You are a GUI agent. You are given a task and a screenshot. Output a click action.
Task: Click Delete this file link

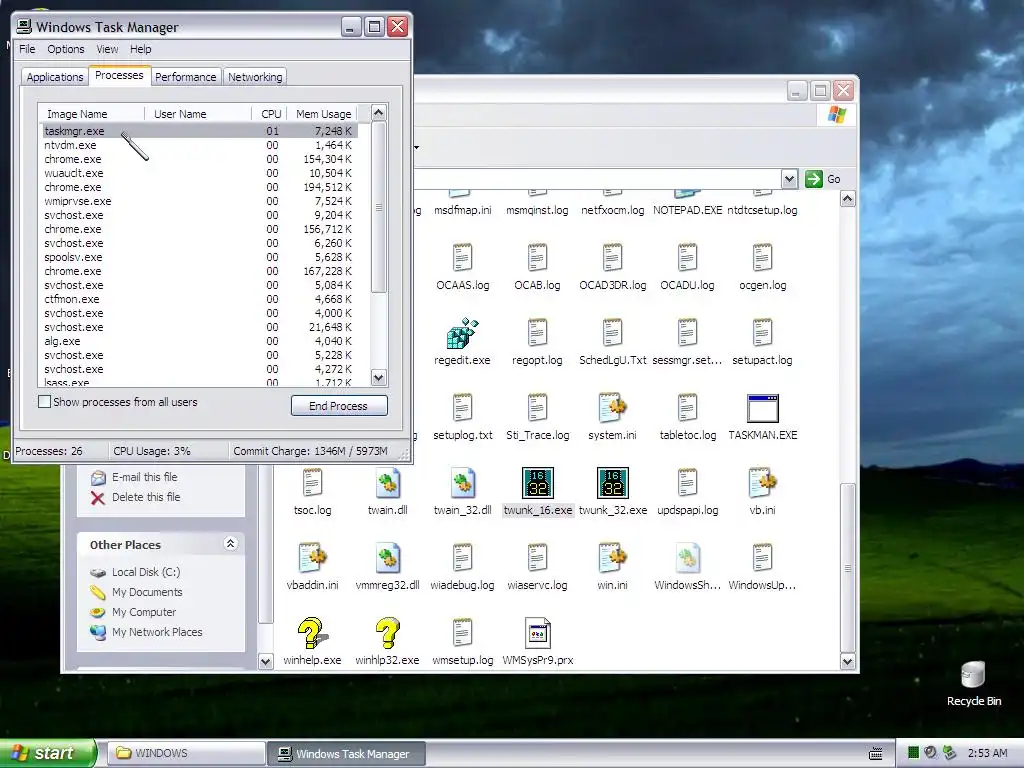(146, 497)
